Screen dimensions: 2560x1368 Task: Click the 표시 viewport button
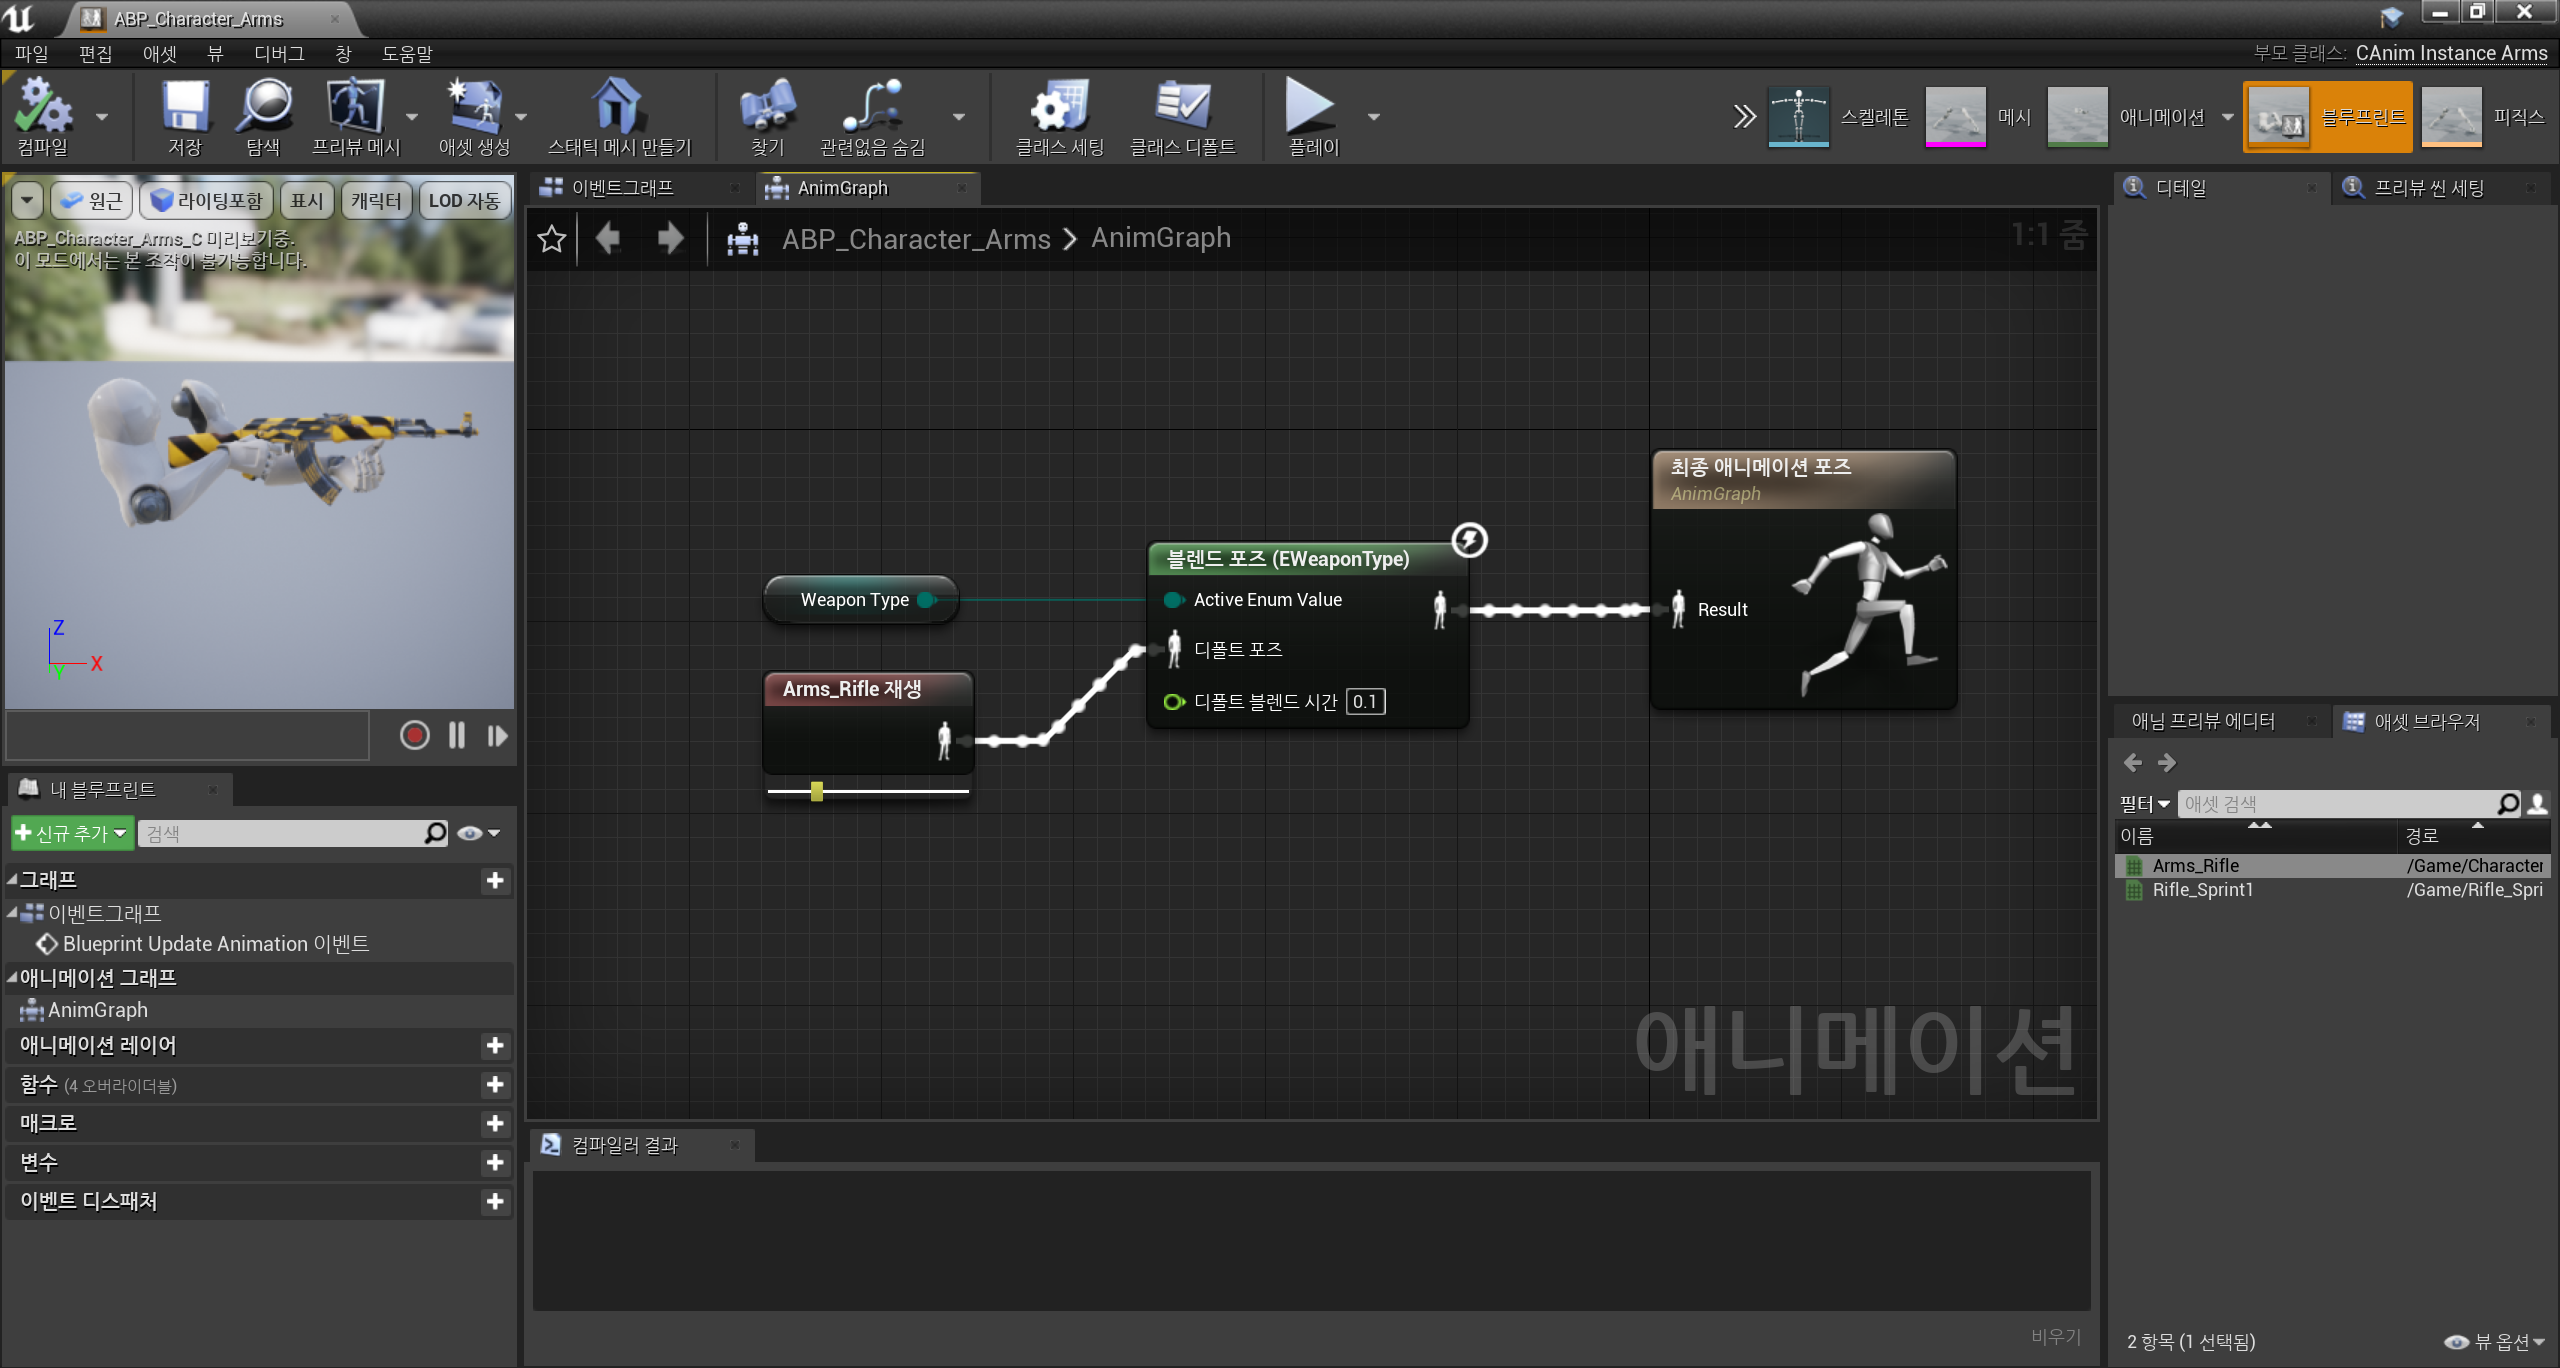[x=306, y=200]
